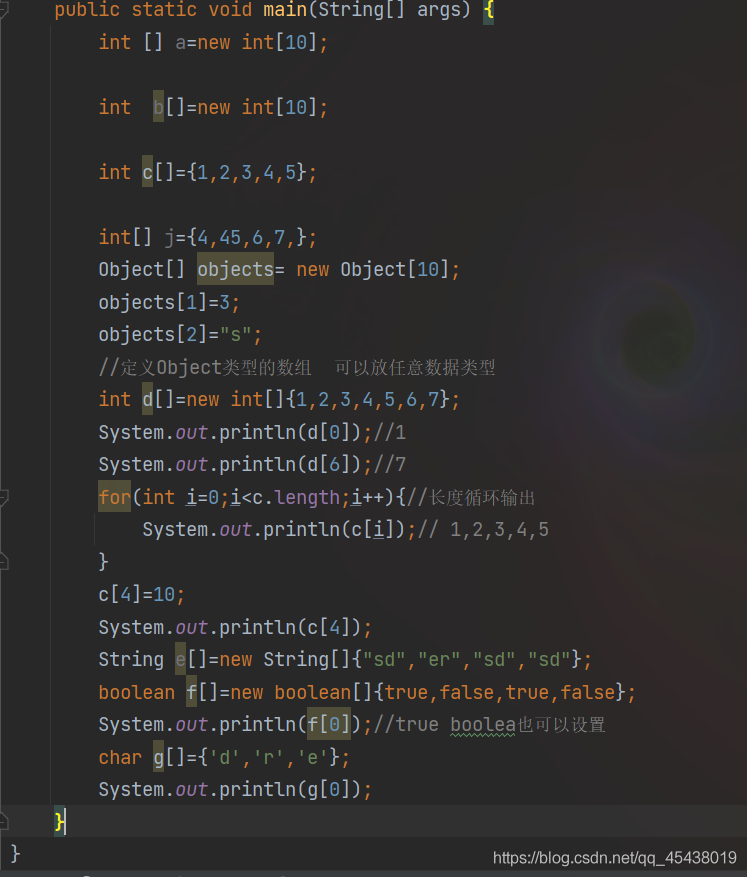The width and height of the screenshot is (747, 877).
Task: Click 'c.length' in the for loop condition
Action: coord(296,497)
